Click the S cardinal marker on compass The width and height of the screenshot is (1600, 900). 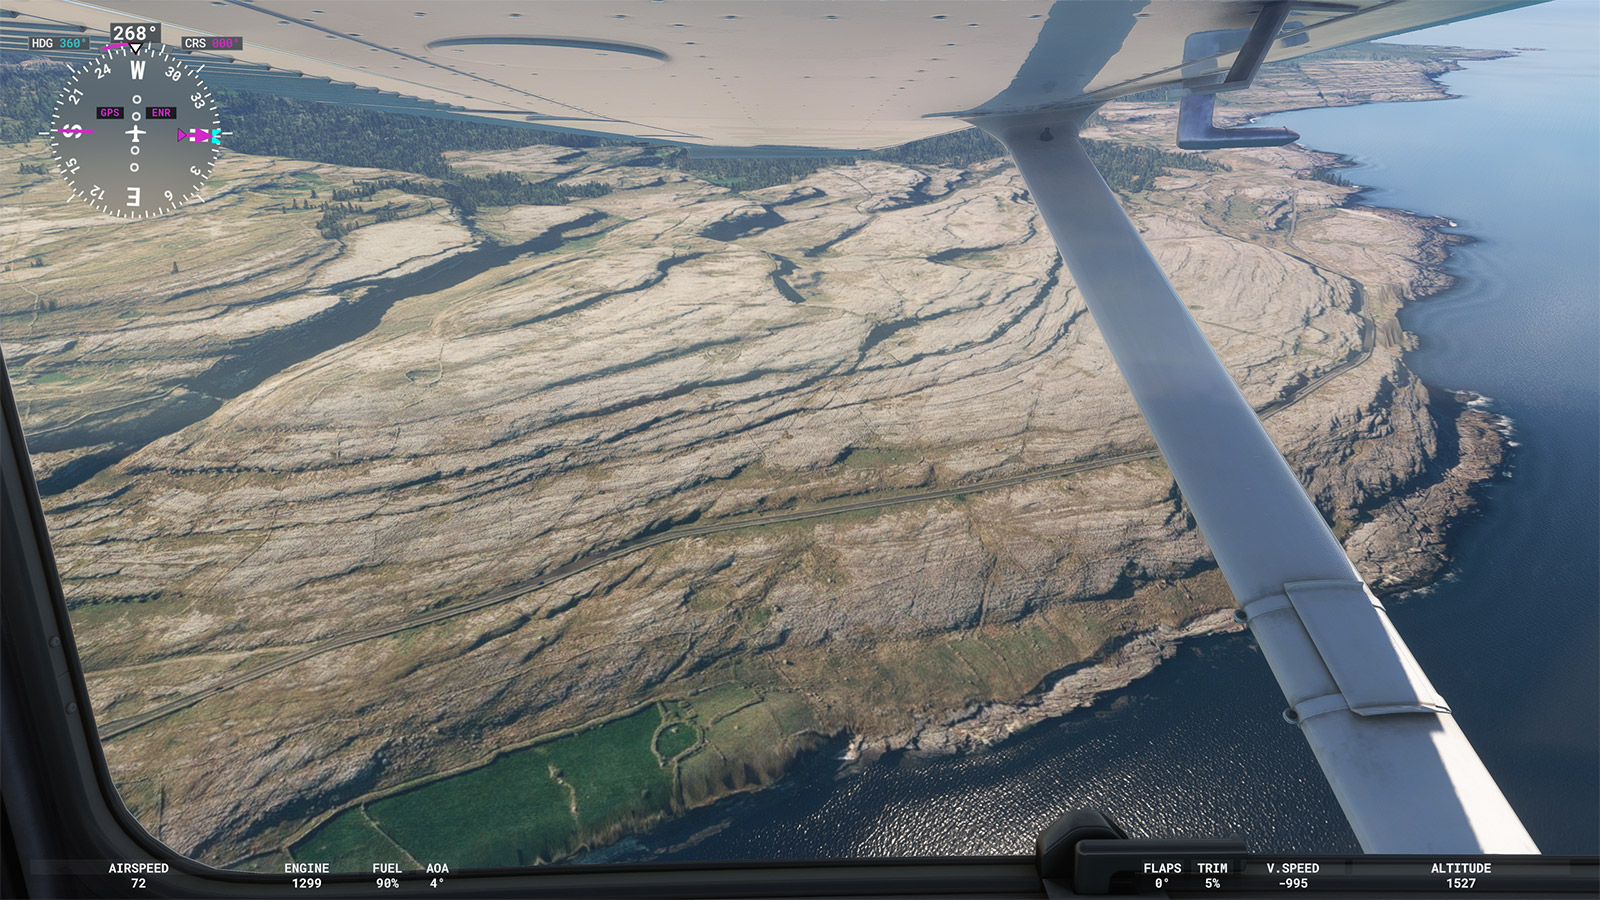(x=73, y=131)
